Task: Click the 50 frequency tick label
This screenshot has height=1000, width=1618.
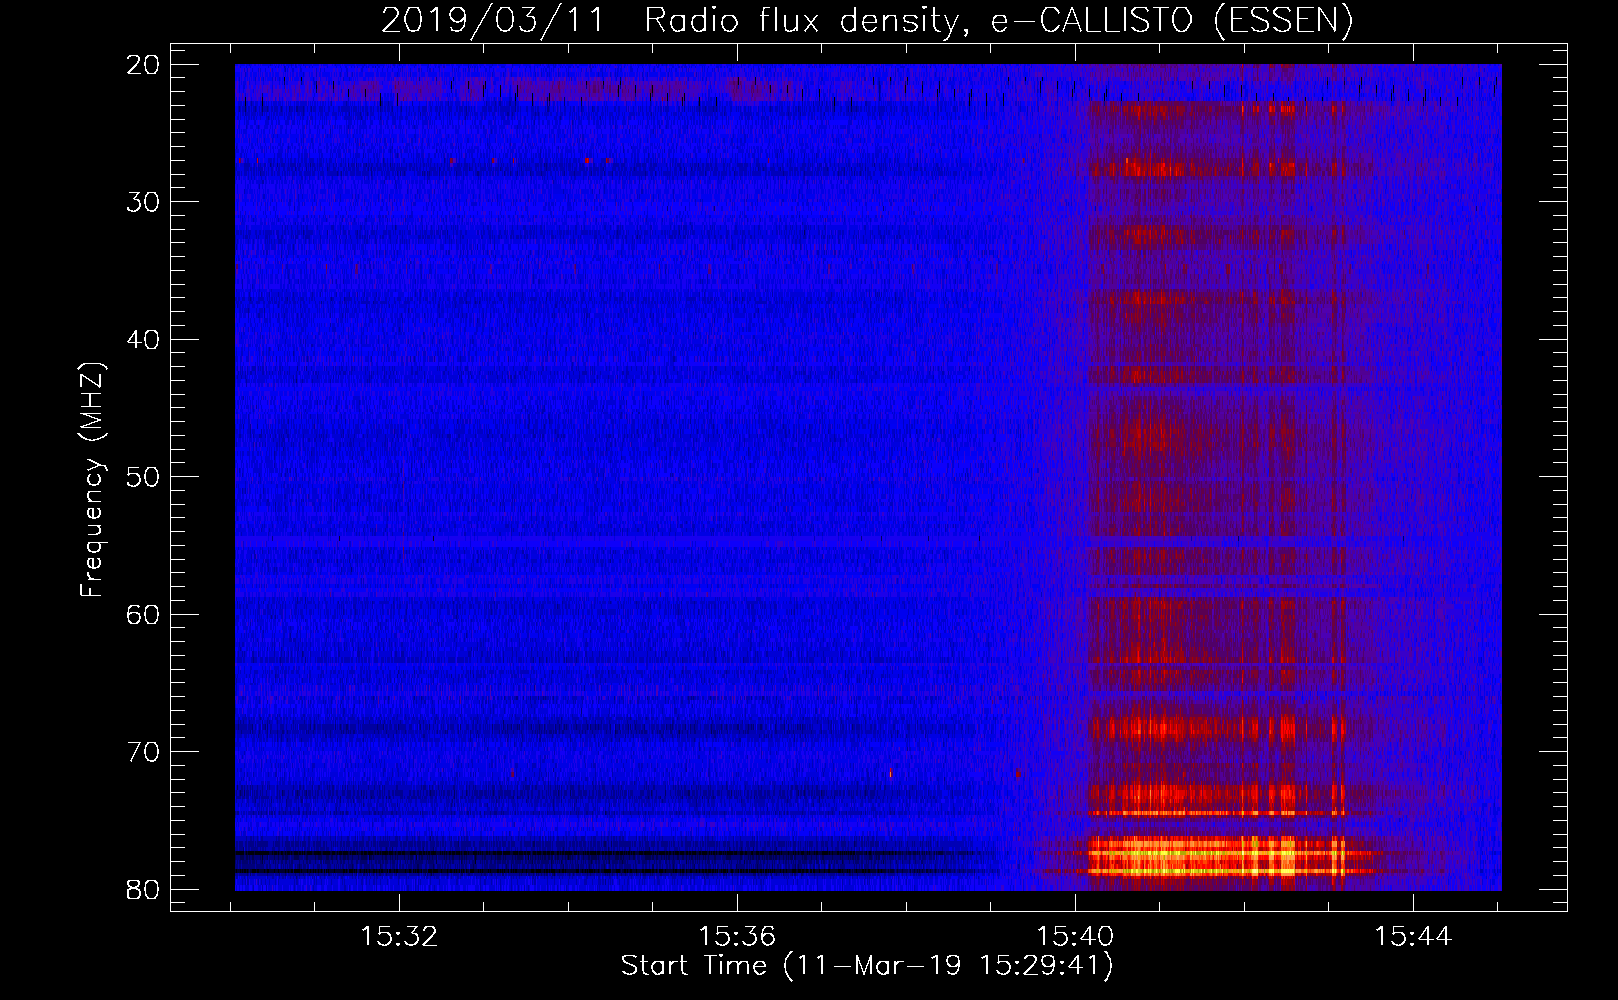Action: [x=144, y=477]
